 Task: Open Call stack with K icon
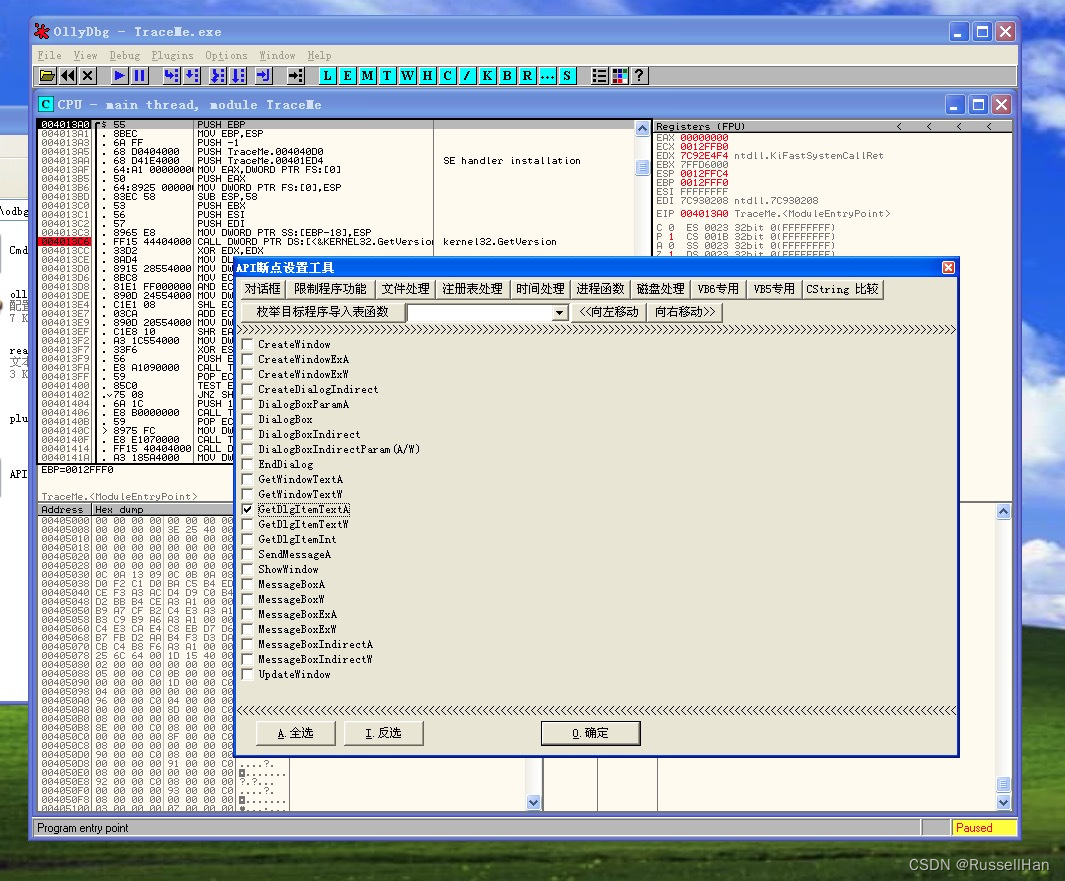click(487, 76)
